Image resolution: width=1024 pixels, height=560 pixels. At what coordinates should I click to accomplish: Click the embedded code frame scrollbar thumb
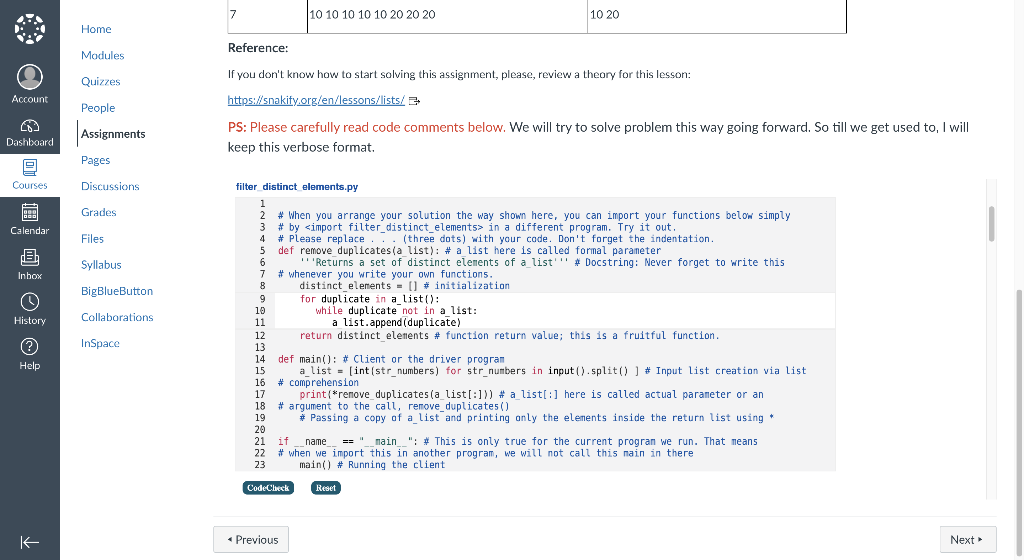click(x=991, y=224)
